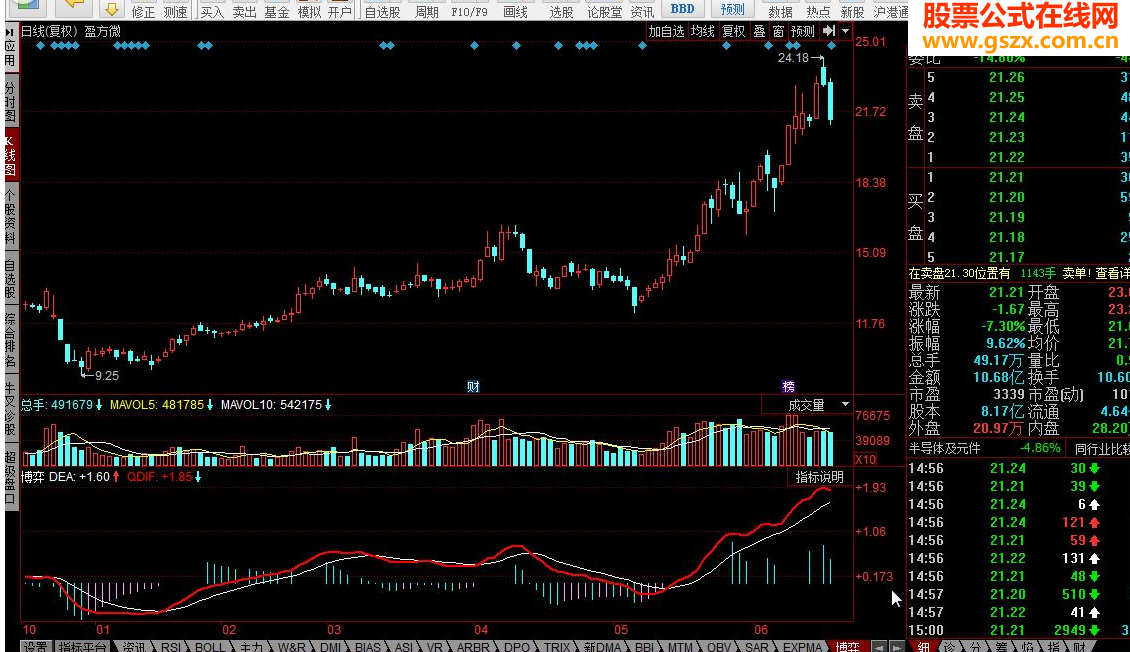The height and width of the screenshot is (652, 1130).
Task: Open the 指标平台 indicator platform
Action: (81, 646)
